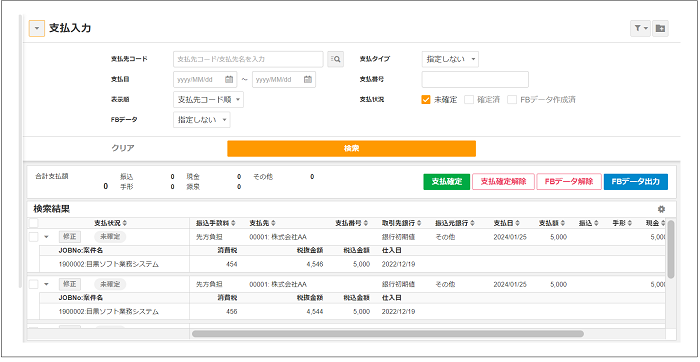Sort results by 支払番号 column
The image size is (700, 362).
(351, 223)
